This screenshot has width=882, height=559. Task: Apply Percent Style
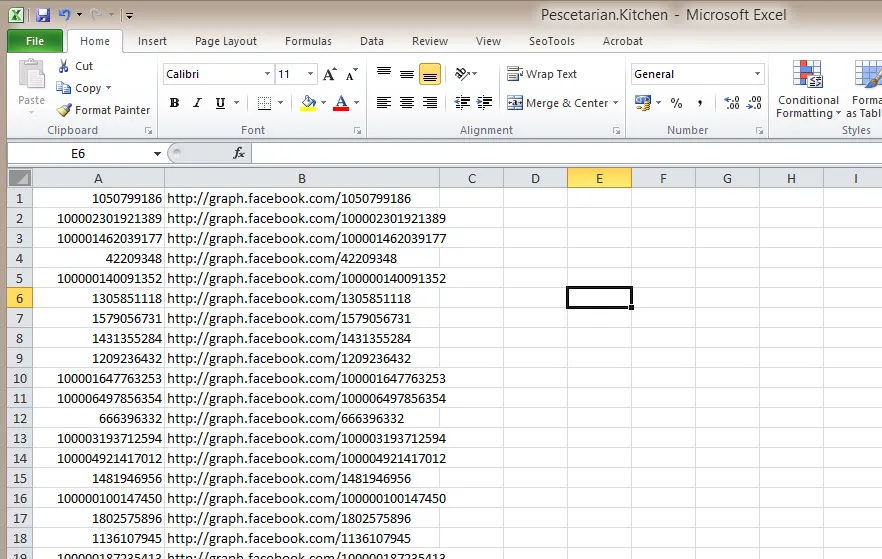(x=676, y=103)
